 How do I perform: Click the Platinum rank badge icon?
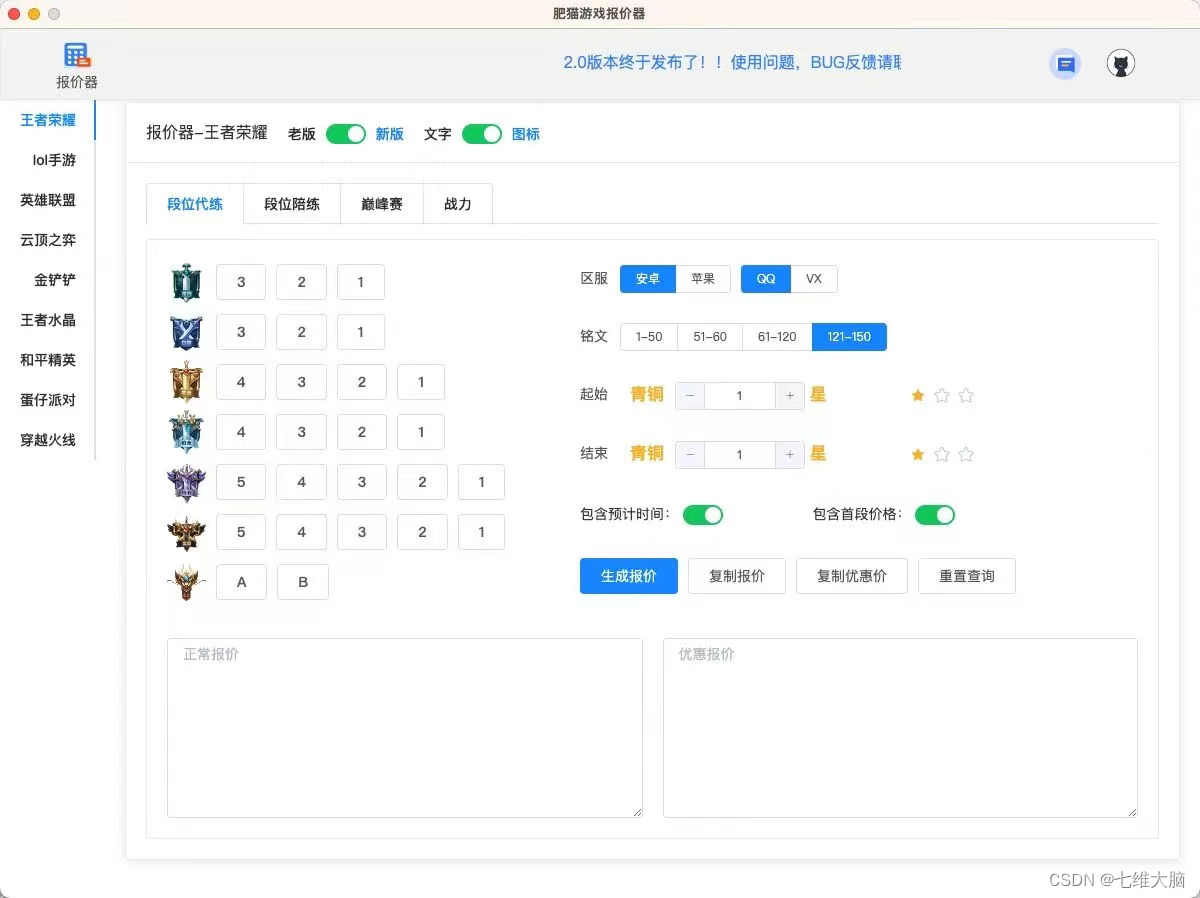186,432
